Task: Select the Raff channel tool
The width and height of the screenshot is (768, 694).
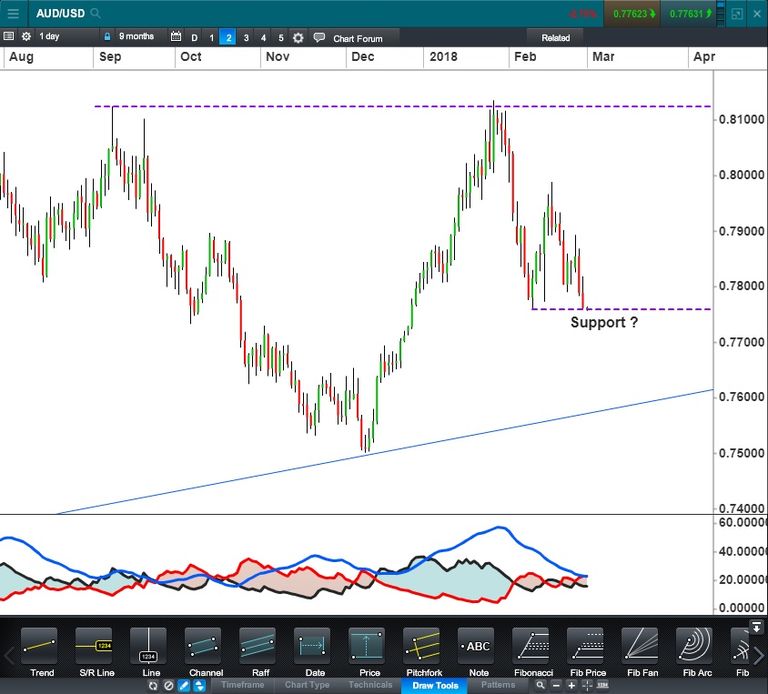Action: pyautogui.click(x=258, y=652)
